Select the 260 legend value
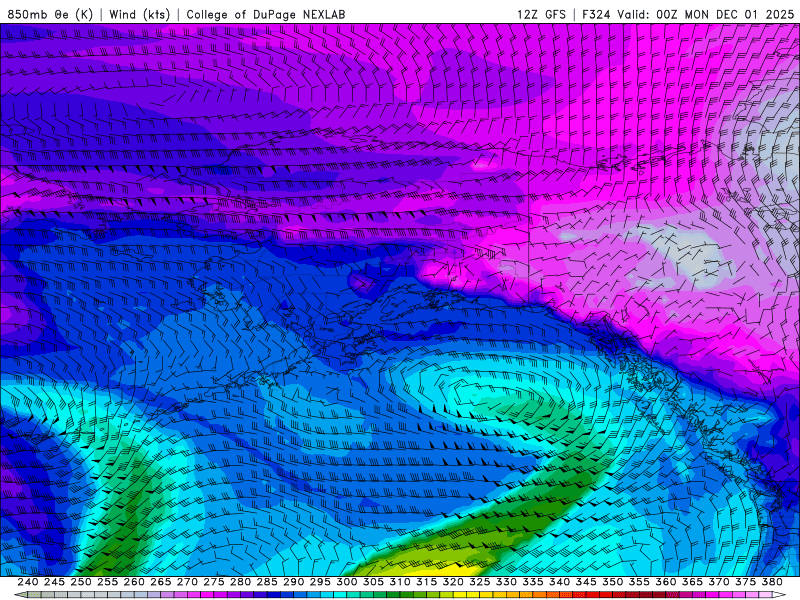Screen dimensions: 800x600 (134, 582)
